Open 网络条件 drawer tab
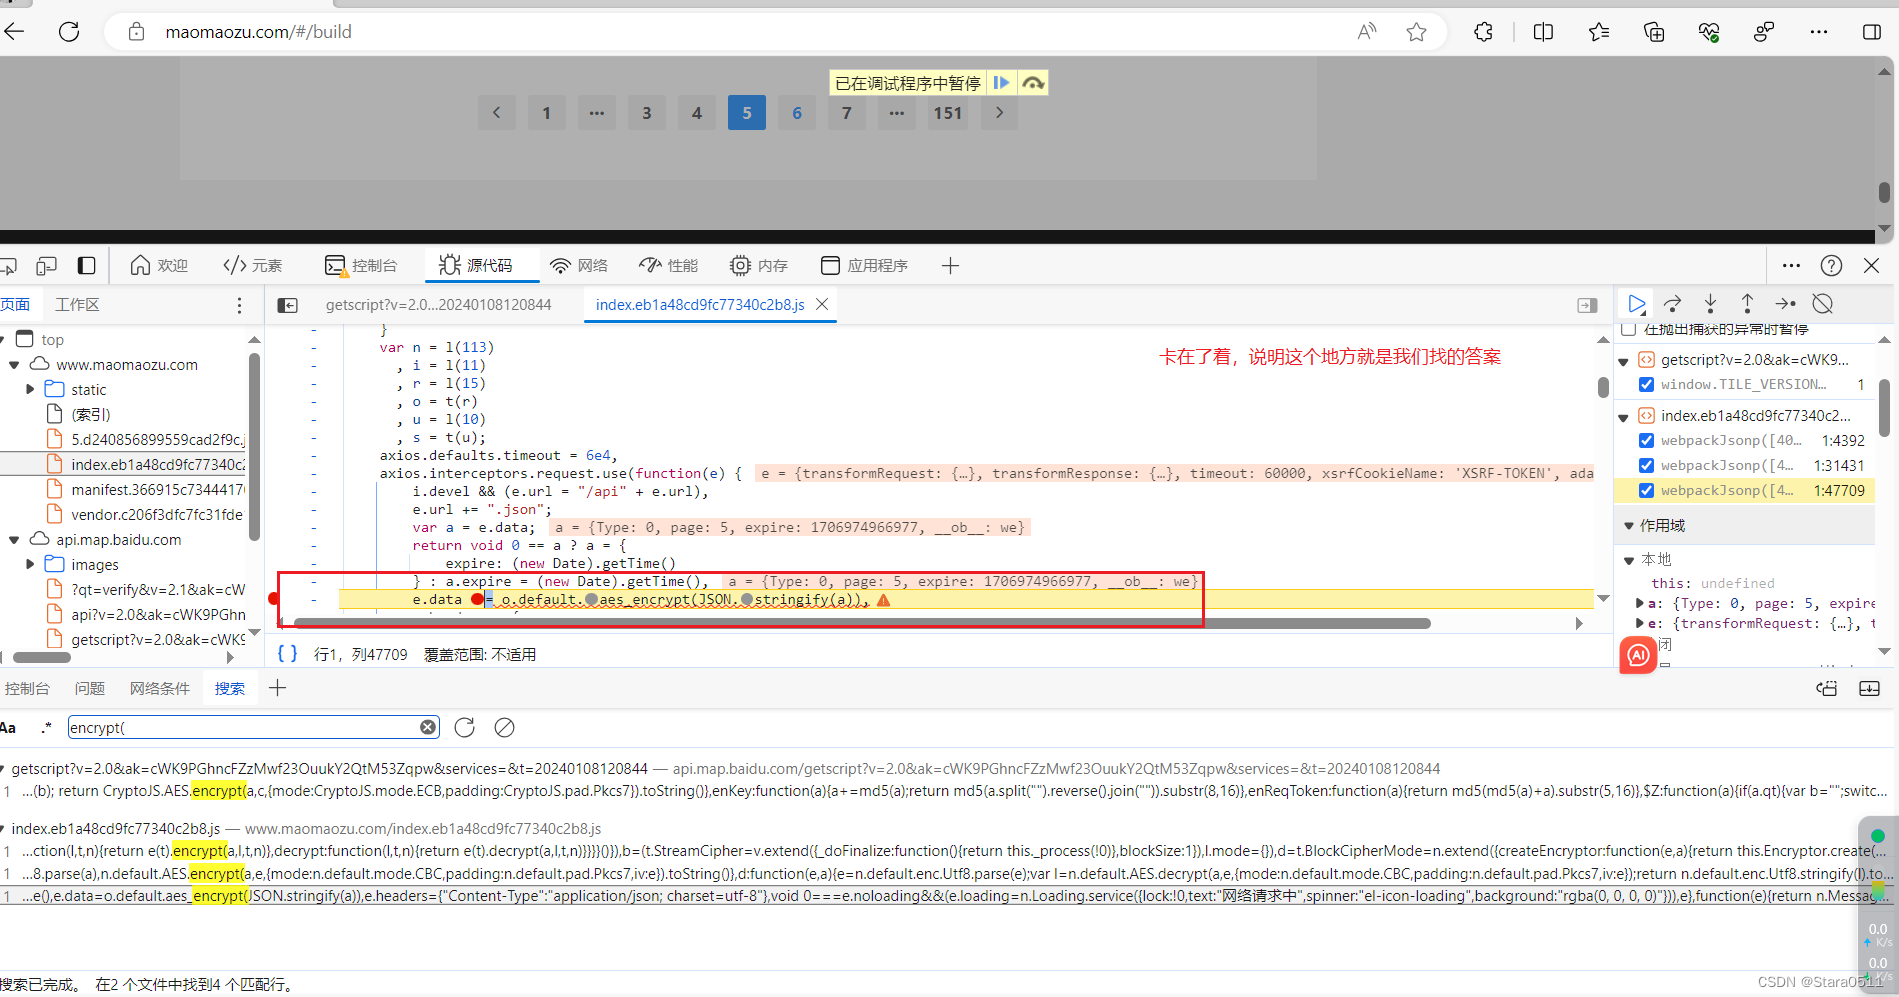Image resolution: width=1899 pixels, height=997 pixels. coord(159,689)
